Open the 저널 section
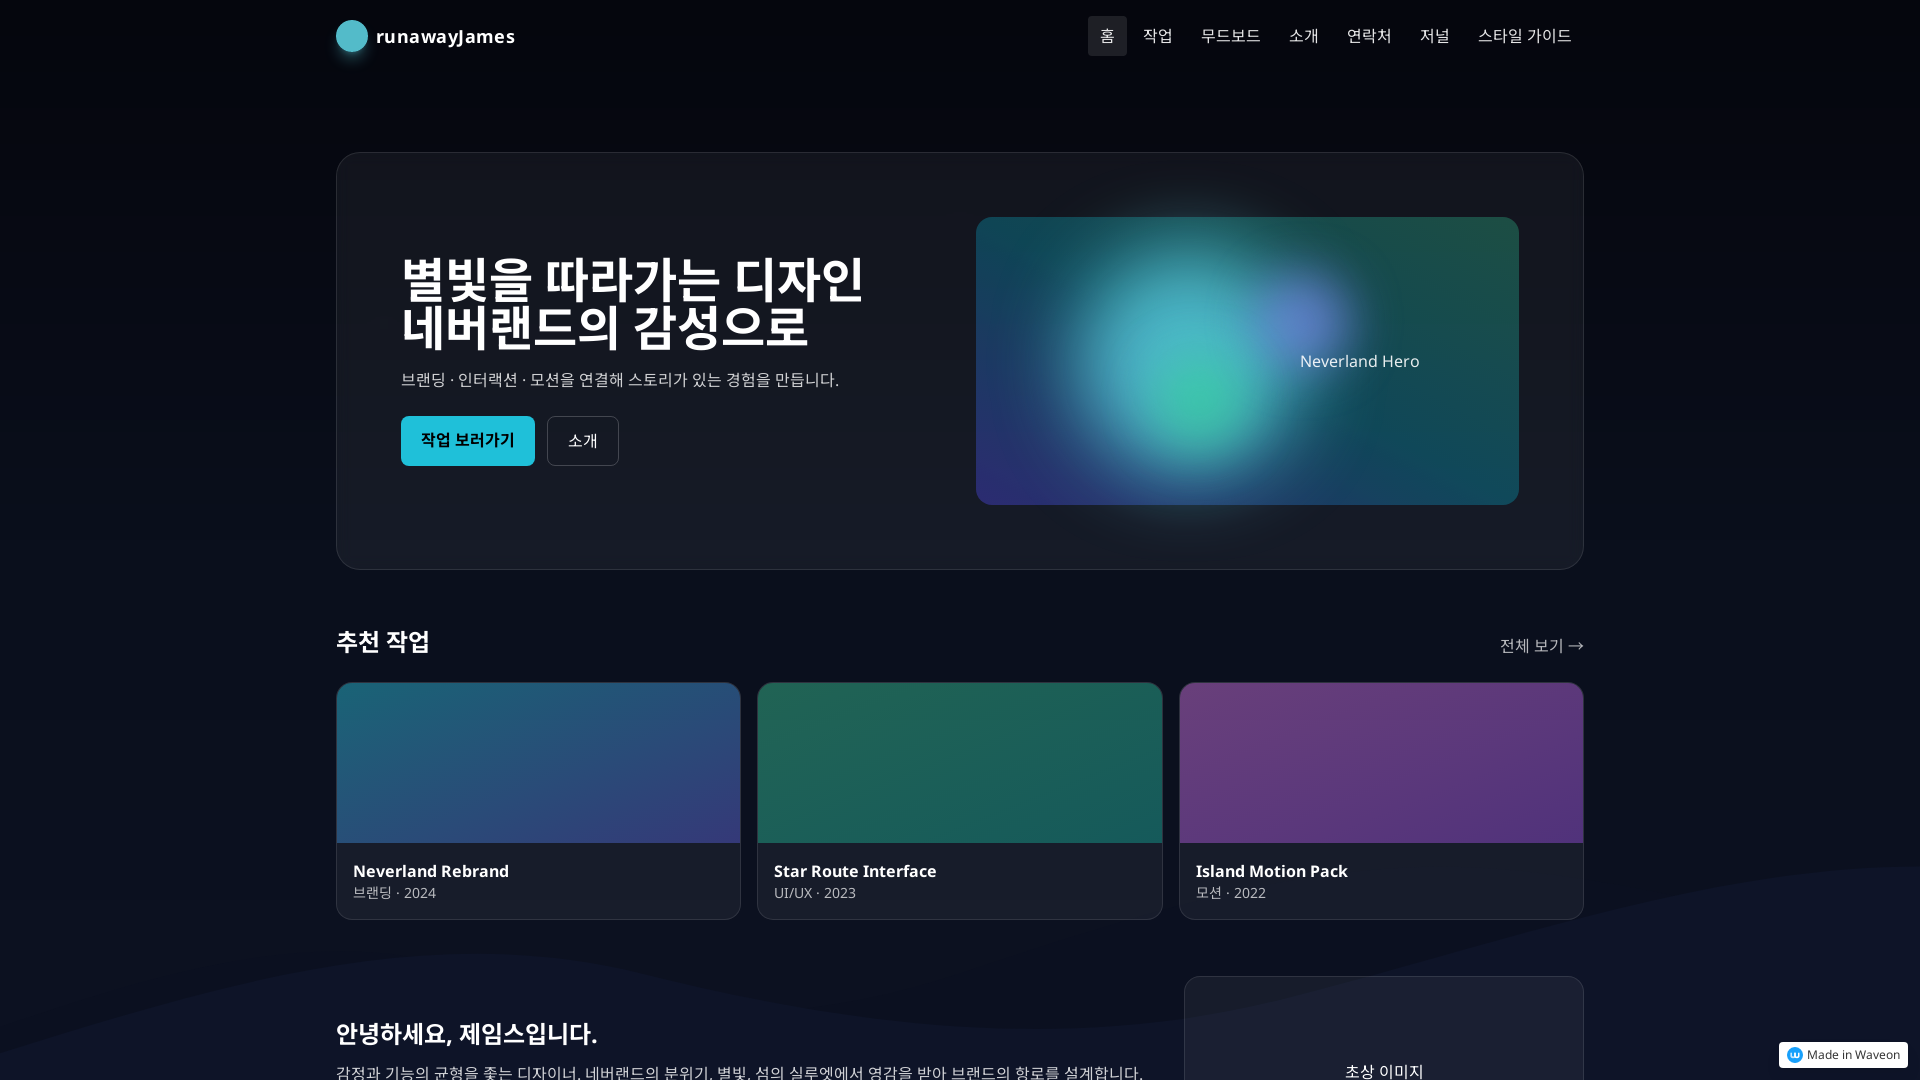This screenshot has width=1920, height=1080. (x=1434, y=36)
